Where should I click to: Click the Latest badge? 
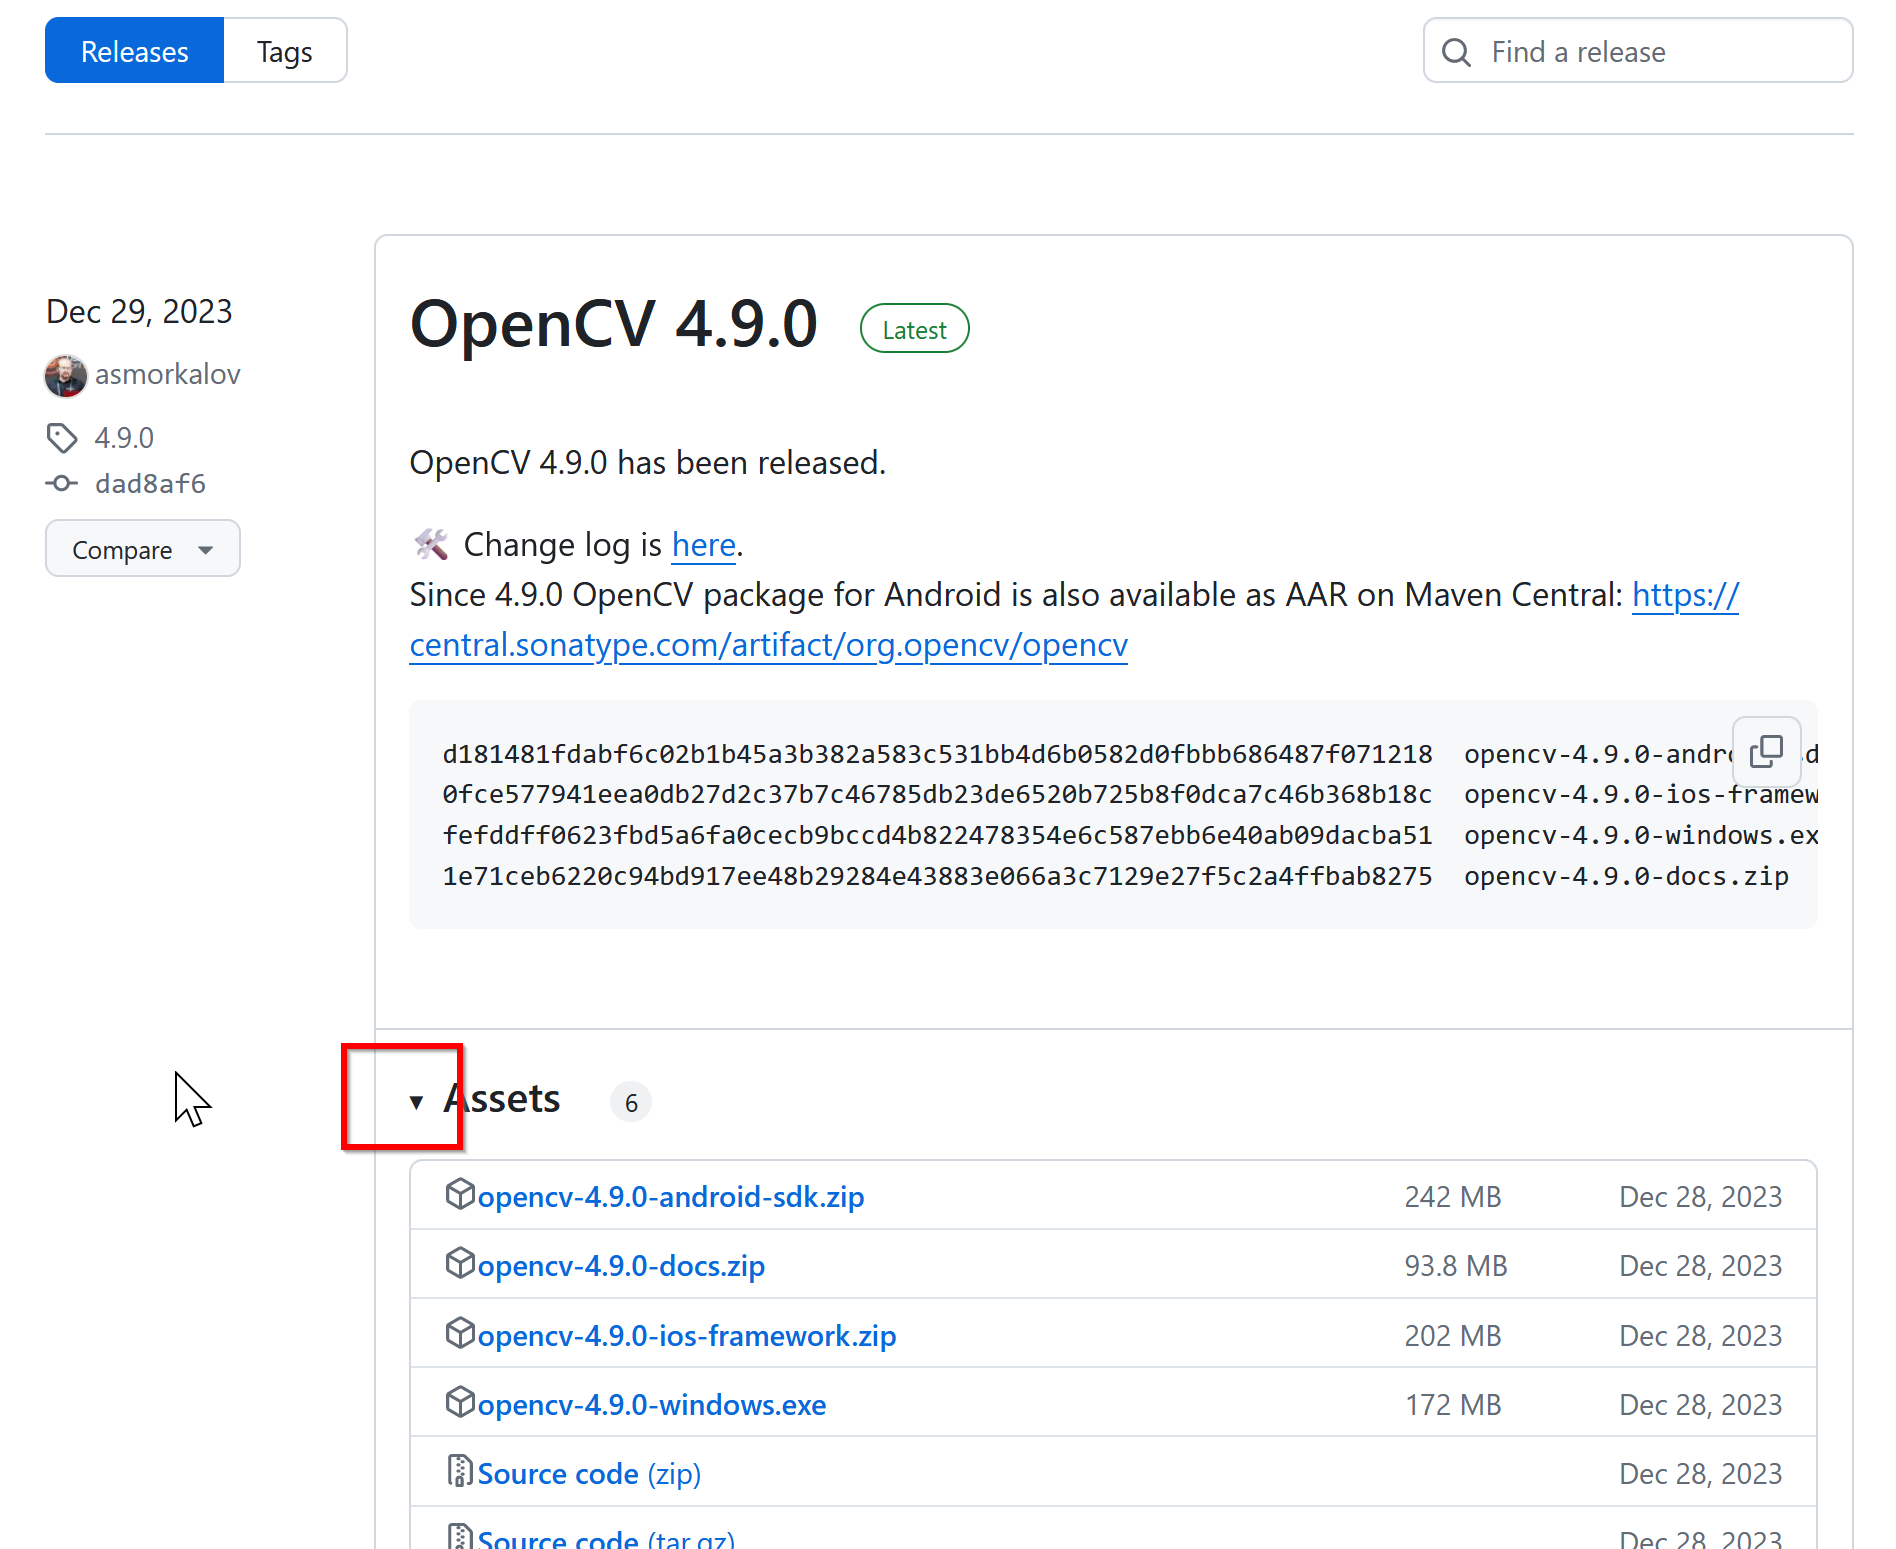[914, 329]
